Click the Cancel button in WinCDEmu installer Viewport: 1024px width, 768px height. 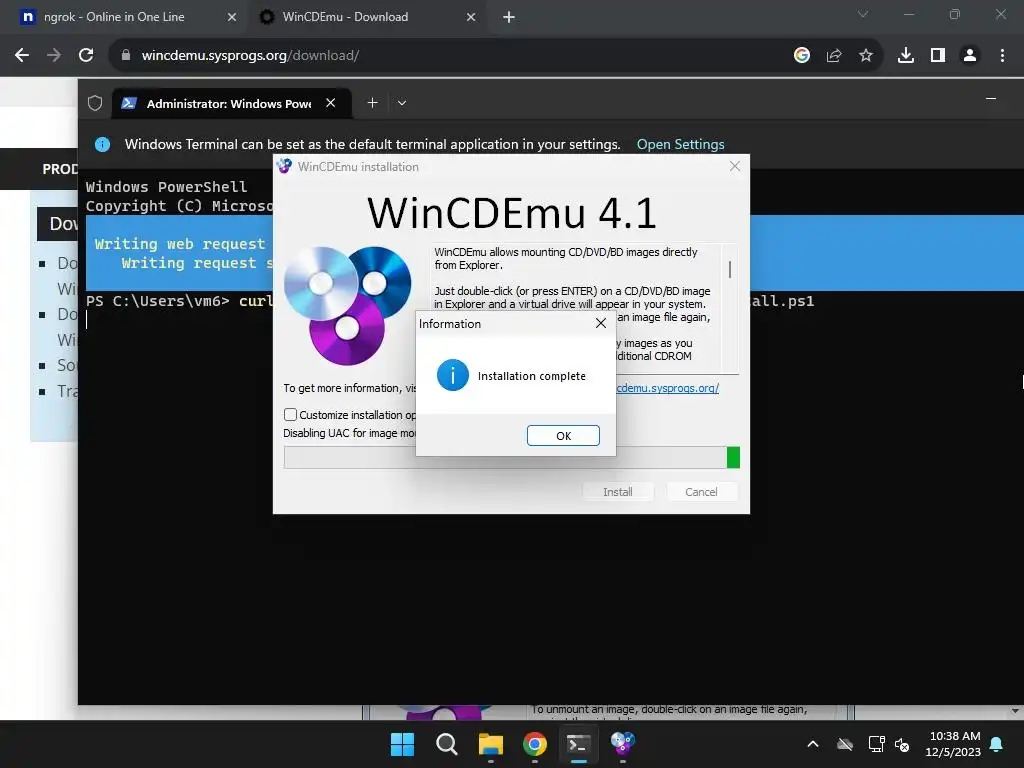pyautogui.click(x=701, y=492)
